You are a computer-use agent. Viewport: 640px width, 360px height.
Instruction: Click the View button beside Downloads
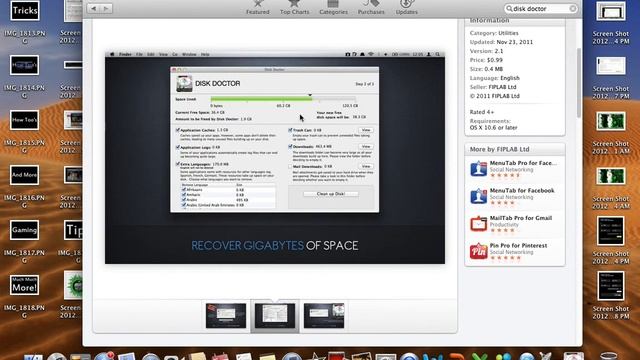[366, 147]
